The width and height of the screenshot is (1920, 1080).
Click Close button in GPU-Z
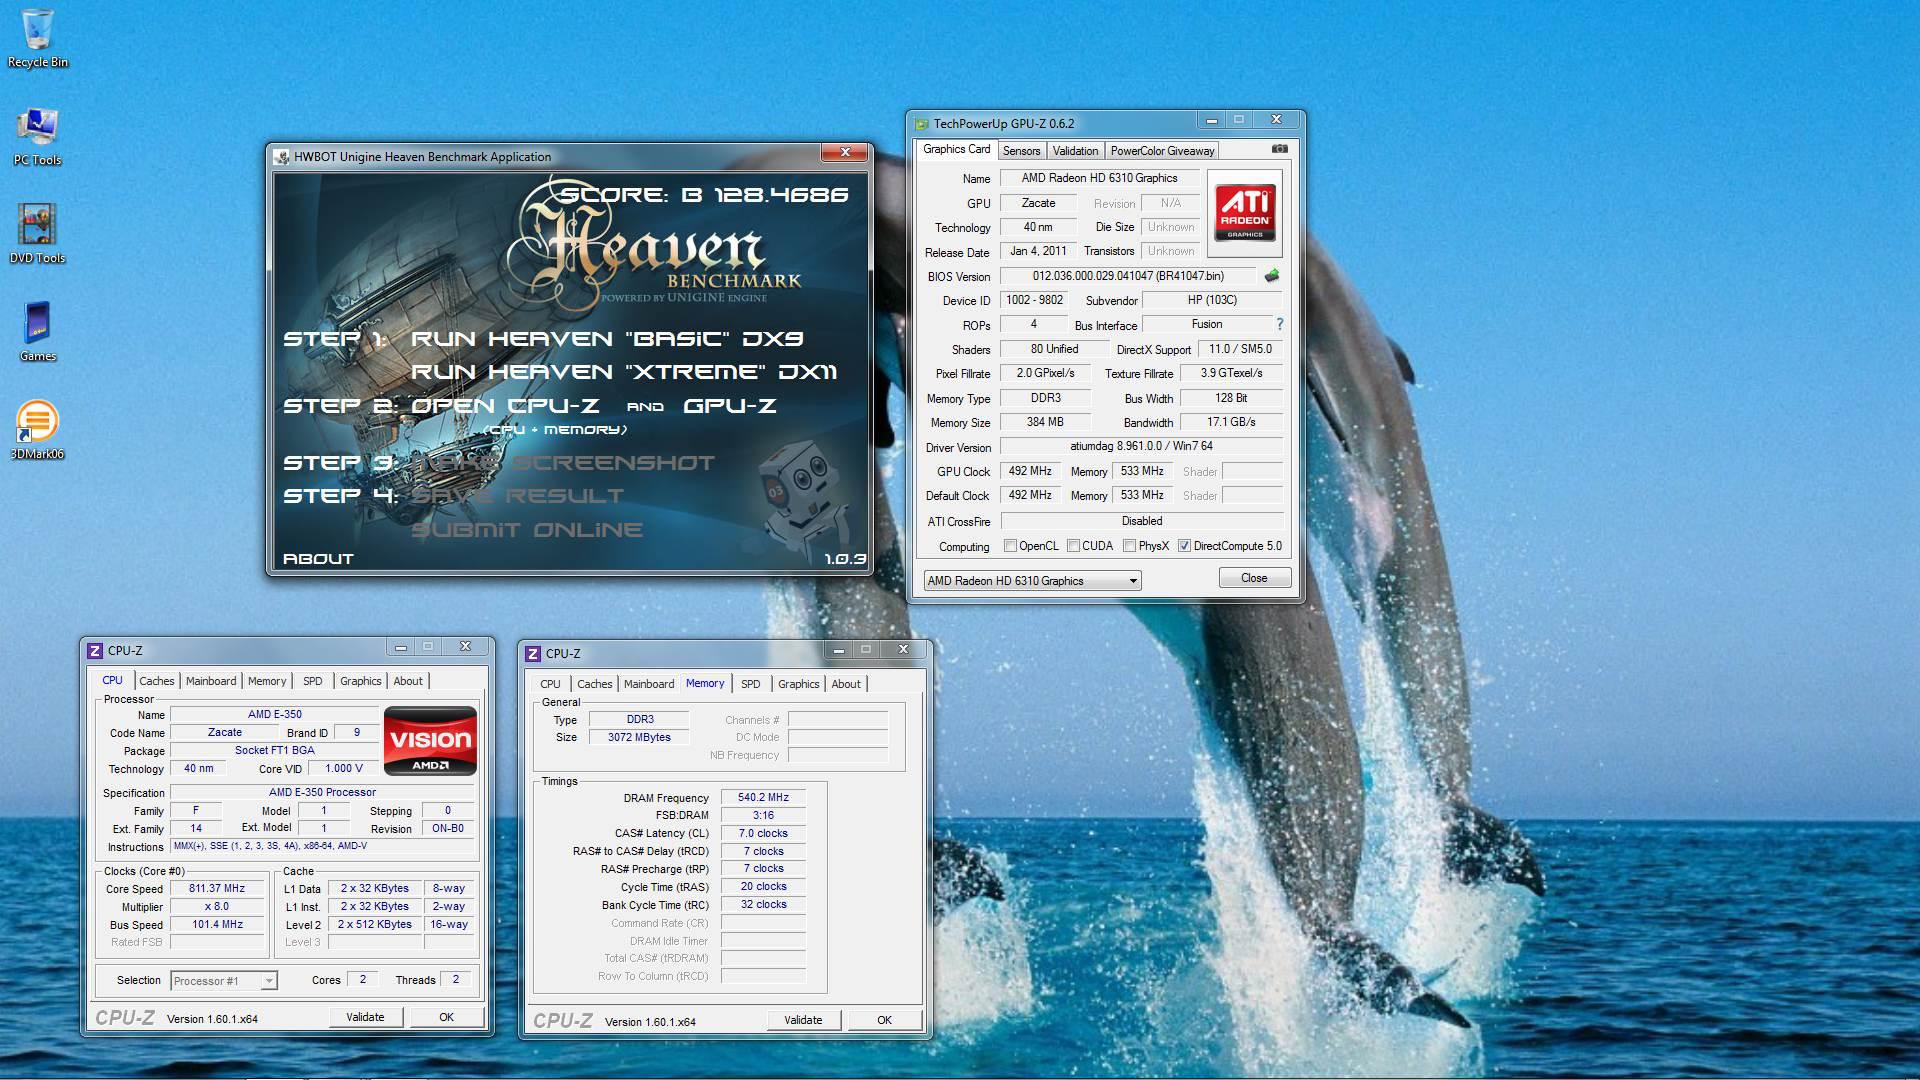[x=1254, y=578]
